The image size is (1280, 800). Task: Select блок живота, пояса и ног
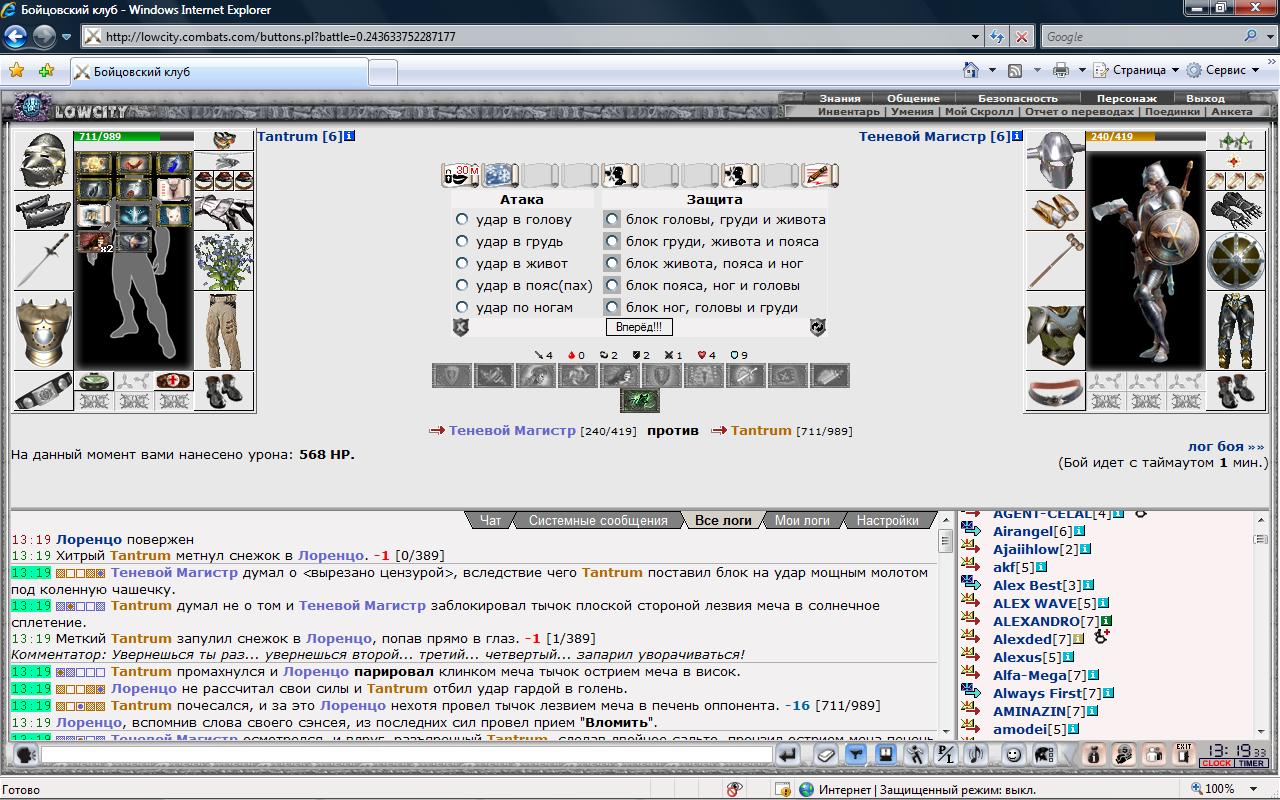(612, 263)
